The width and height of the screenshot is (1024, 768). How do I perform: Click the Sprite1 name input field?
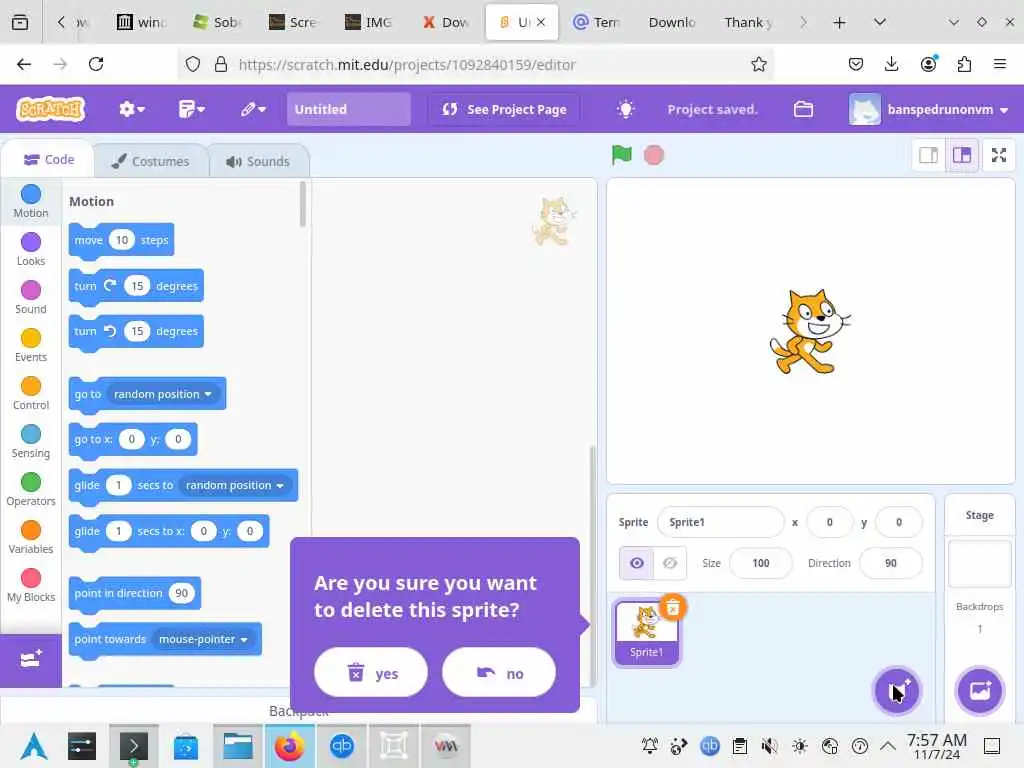(x=720, y=522)
